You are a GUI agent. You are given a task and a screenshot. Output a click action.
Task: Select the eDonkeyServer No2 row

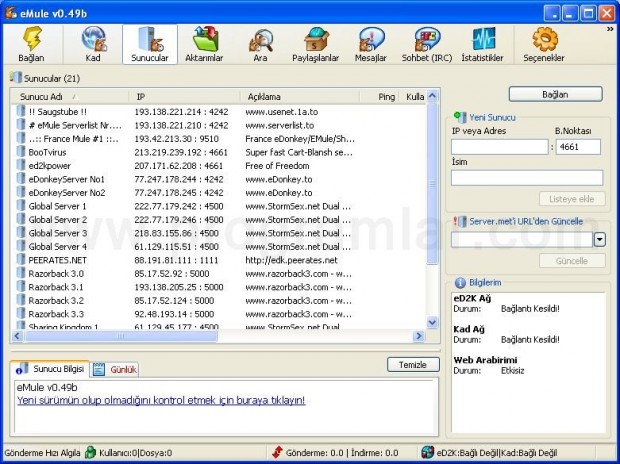pos(219,193)
